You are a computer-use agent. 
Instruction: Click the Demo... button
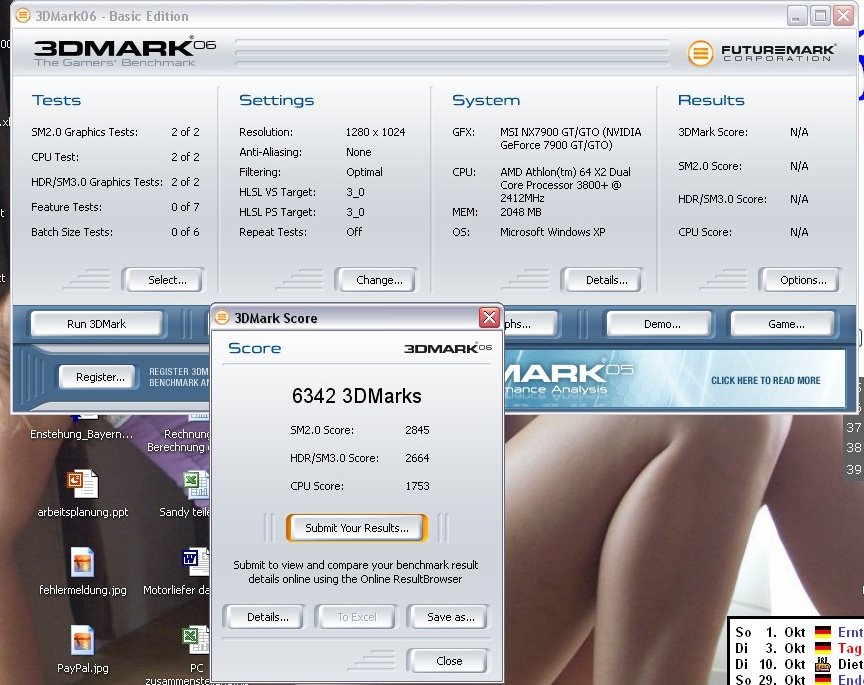(x=660, y=323)
